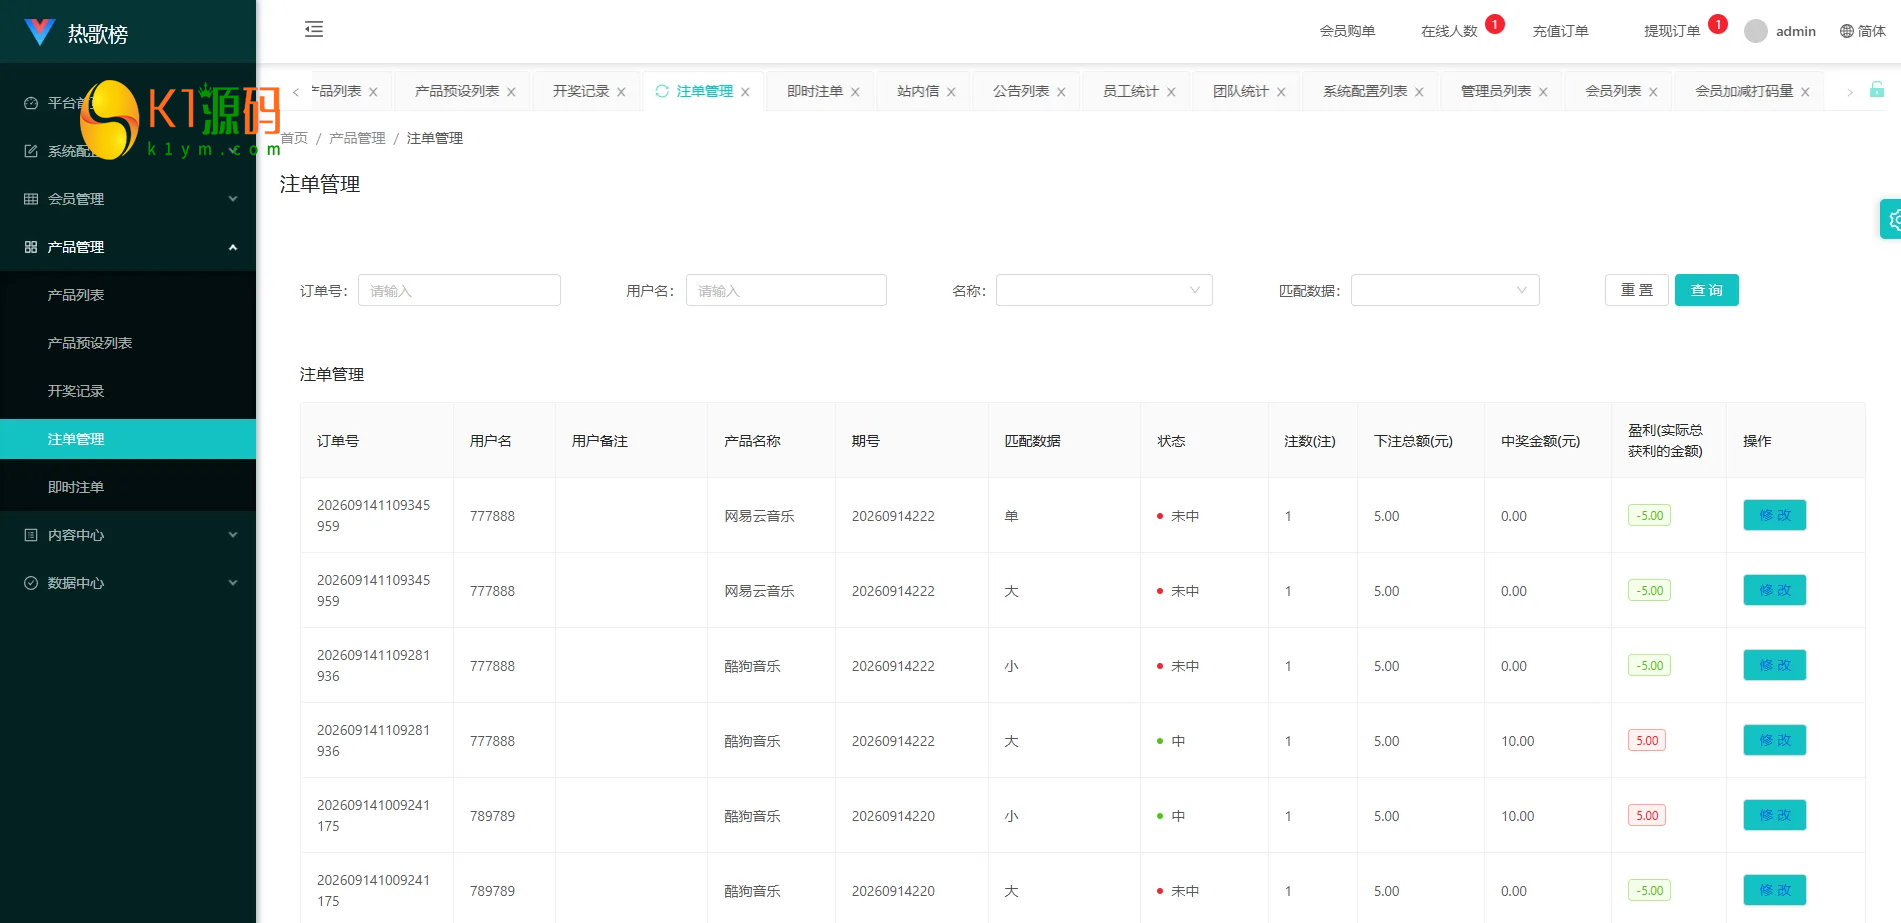This screenshot has width=1901, height=923.
Task: Click the red 5.00 tag for user 789789
Action: (x=1647, y=815)
